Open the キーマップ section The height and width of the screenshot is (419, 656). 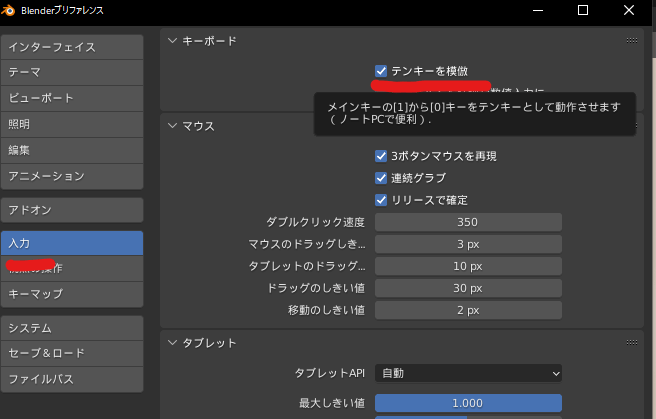point(72,294)
